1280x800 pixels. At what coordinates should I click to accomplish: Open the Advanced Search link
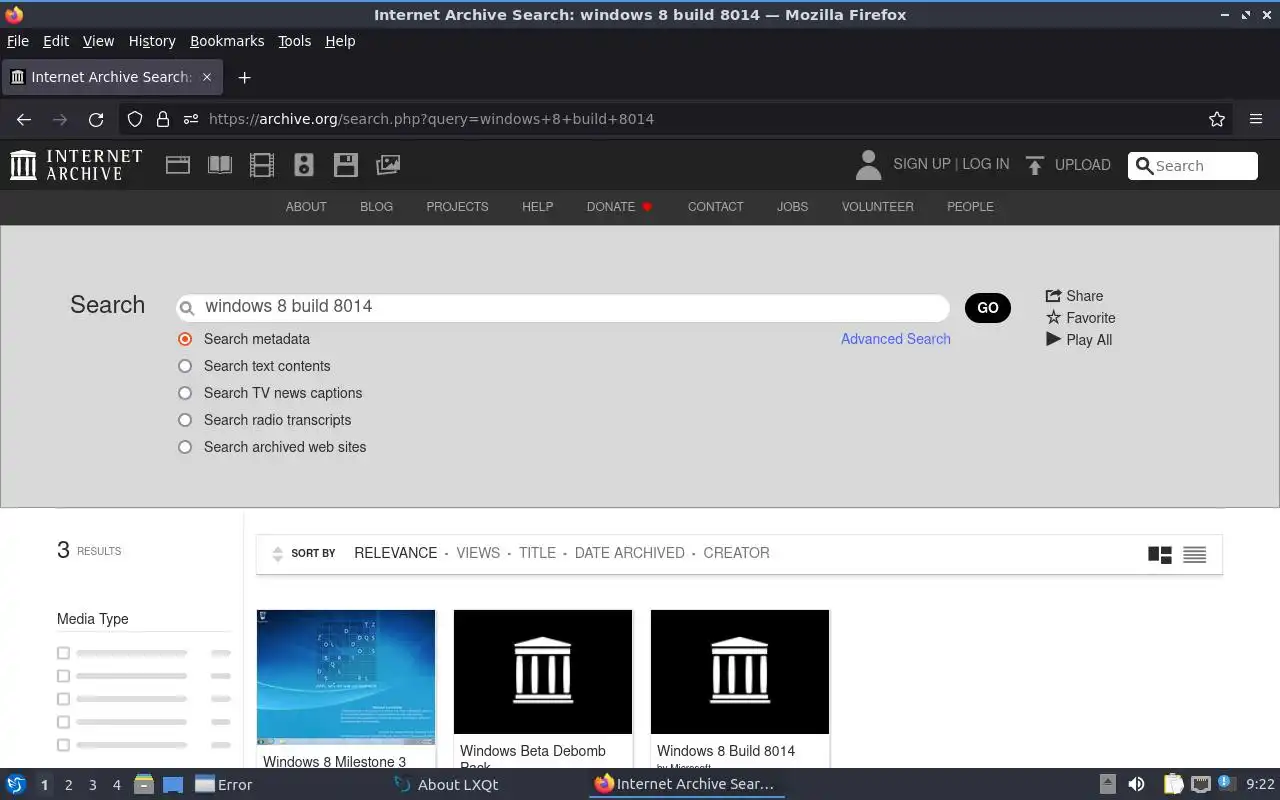[896, 339]
